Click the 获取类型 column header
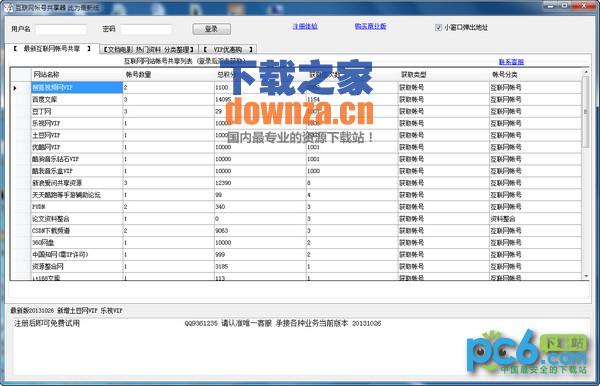Viewport: 600px width, 386px height. 444,74
